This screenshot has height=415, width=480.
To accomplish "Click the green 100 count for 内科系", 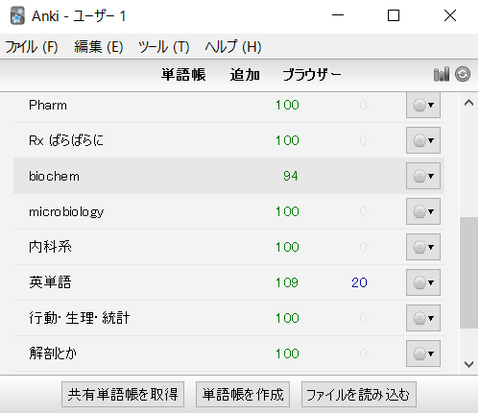I will coord(287,247).
